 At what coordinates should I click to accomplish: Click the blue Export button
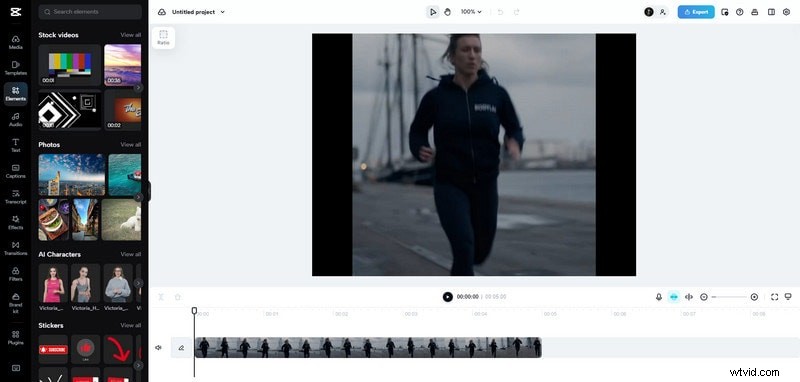point(696,12)
